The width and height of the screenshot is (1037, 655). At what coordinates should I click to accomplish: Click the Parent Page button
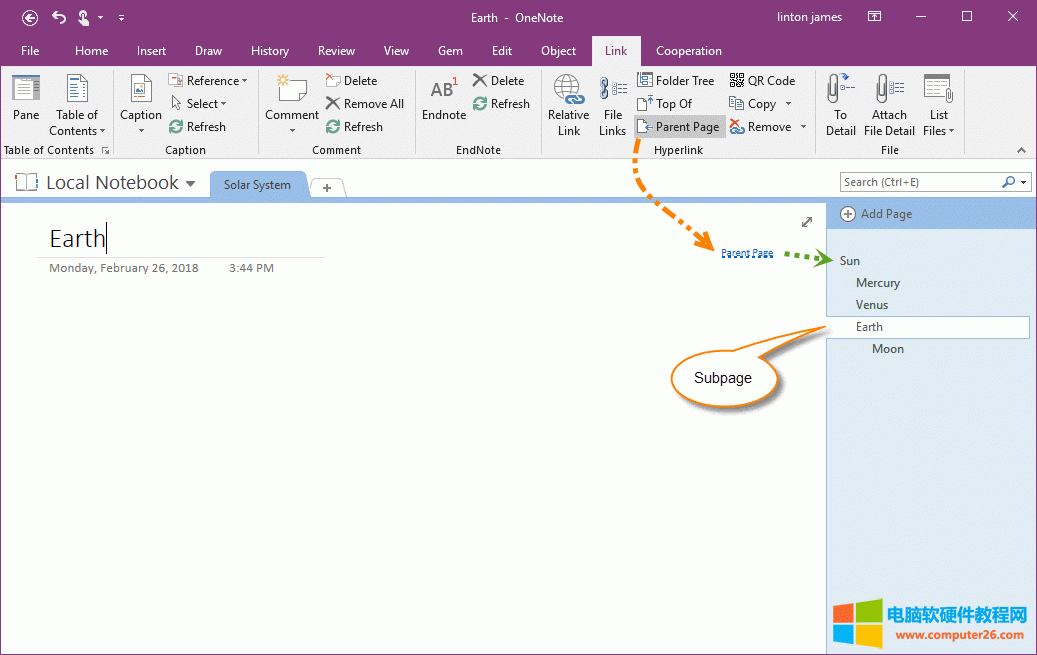pos(679,127)
